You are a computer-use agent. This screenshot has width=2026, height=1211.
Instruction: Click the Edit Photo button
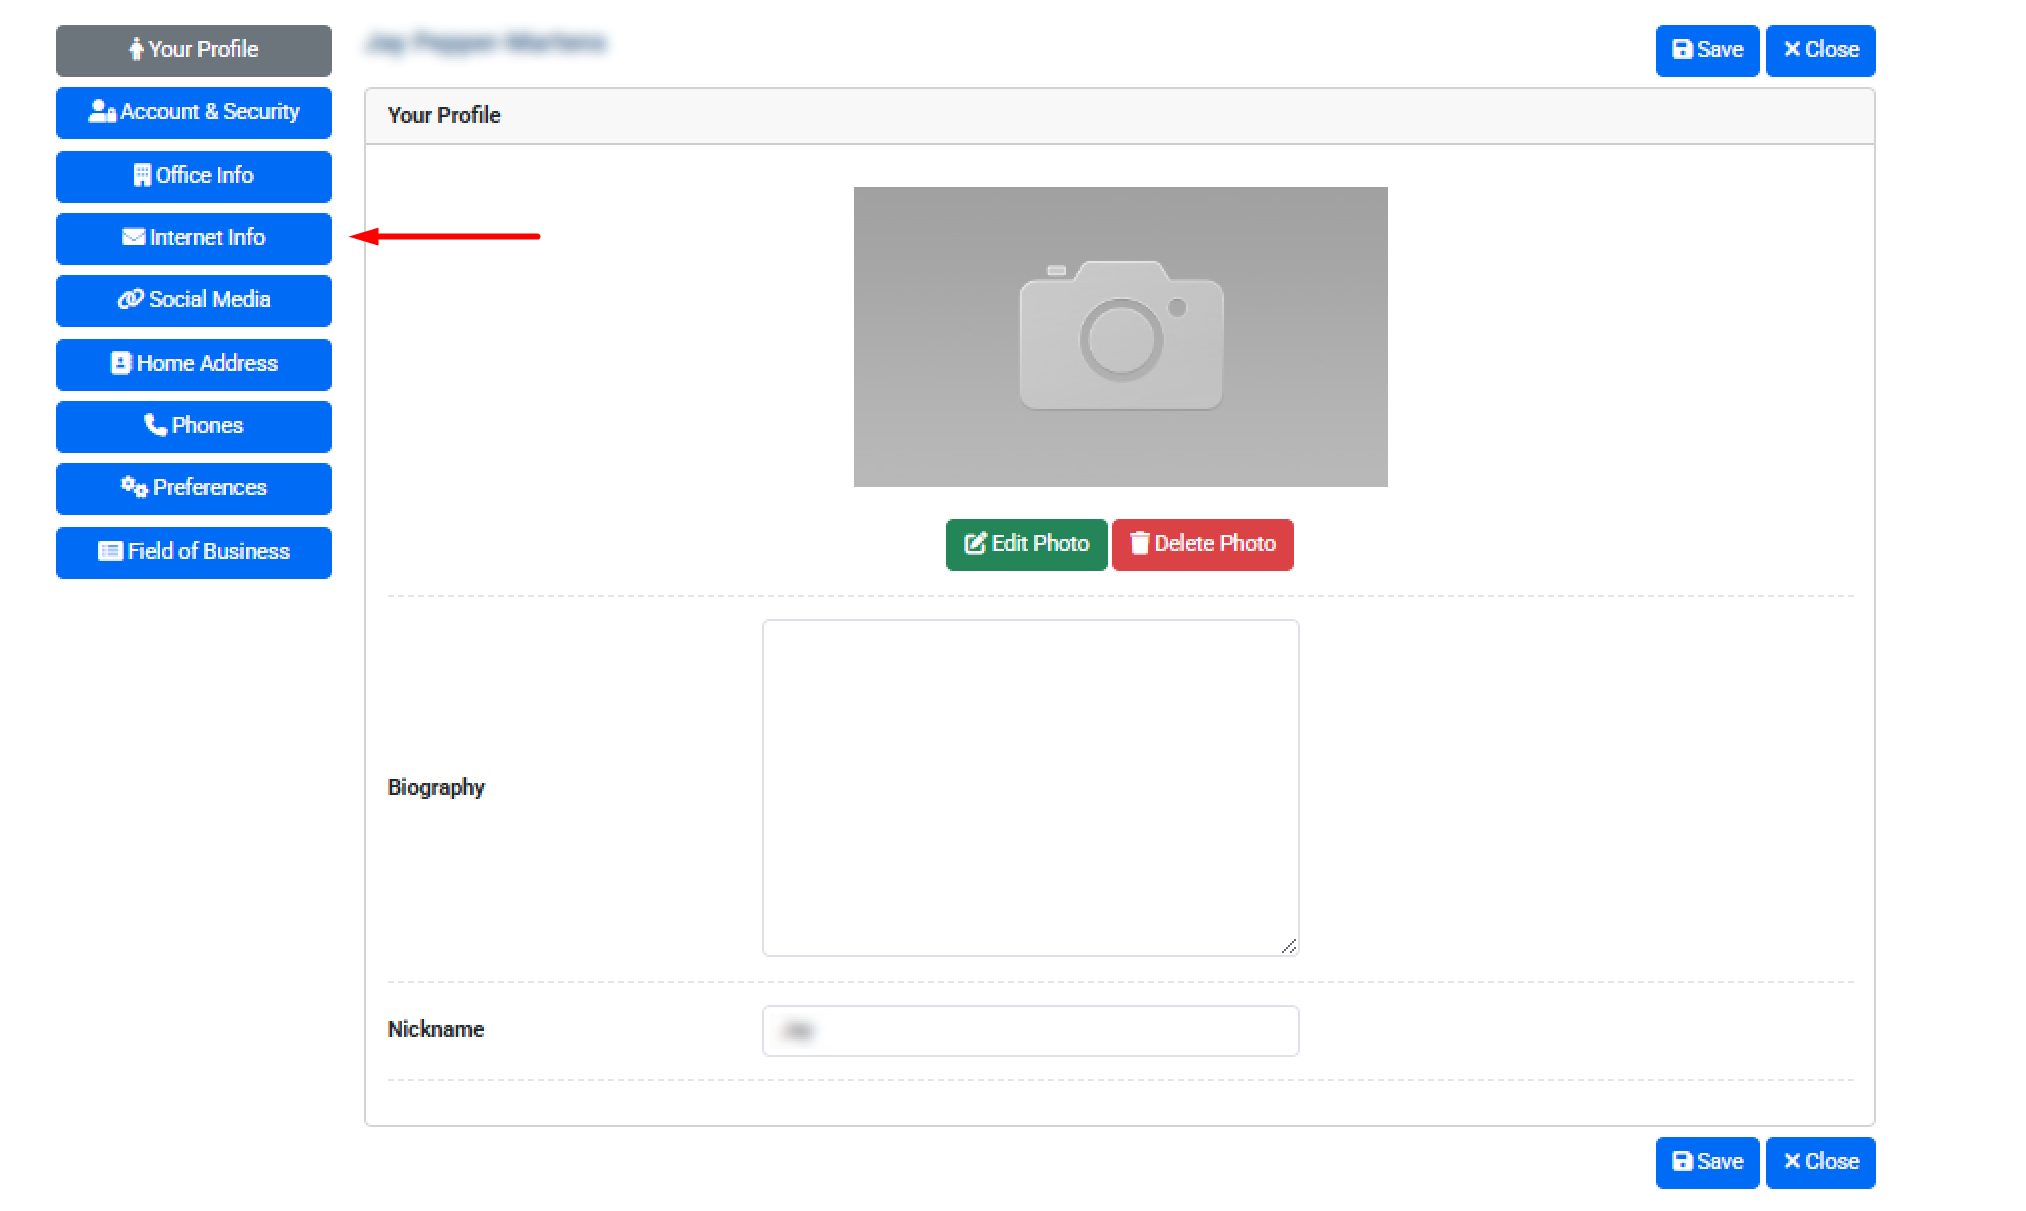pyautogui.click(x=1026, y=544)
